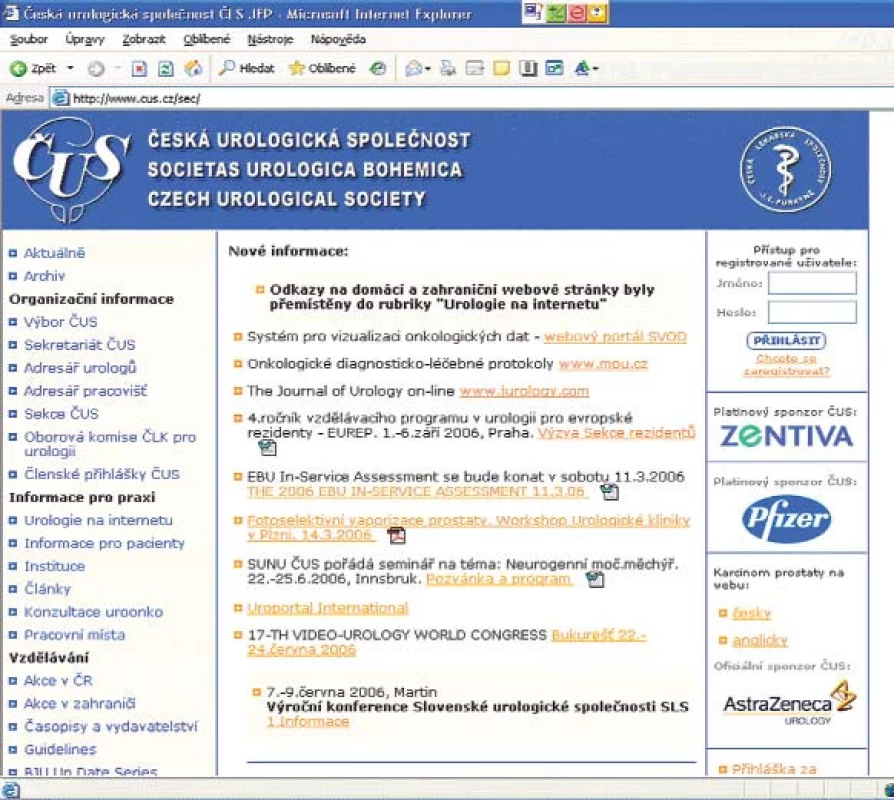Follow the 'Chcete se zaregistrovat?' link
The width and height of the screenshot is (894, 800).
(x=786, y=365)
